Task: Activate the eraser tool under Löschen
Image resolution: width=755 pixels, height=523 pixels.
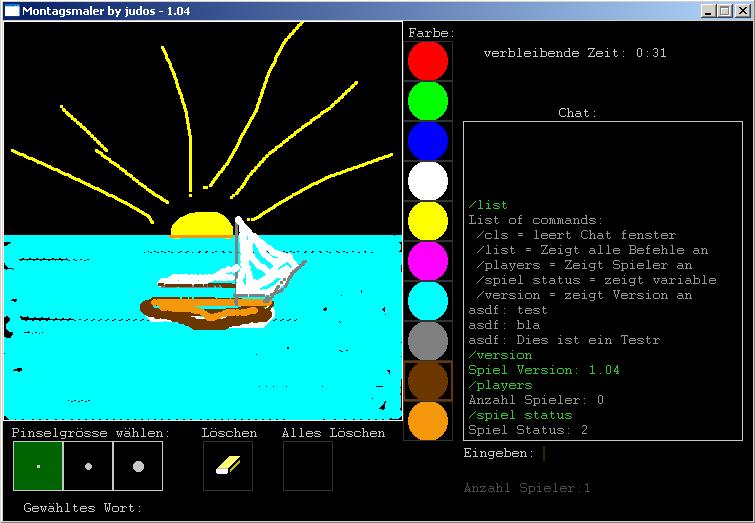Action: click(x=228, y=466)
